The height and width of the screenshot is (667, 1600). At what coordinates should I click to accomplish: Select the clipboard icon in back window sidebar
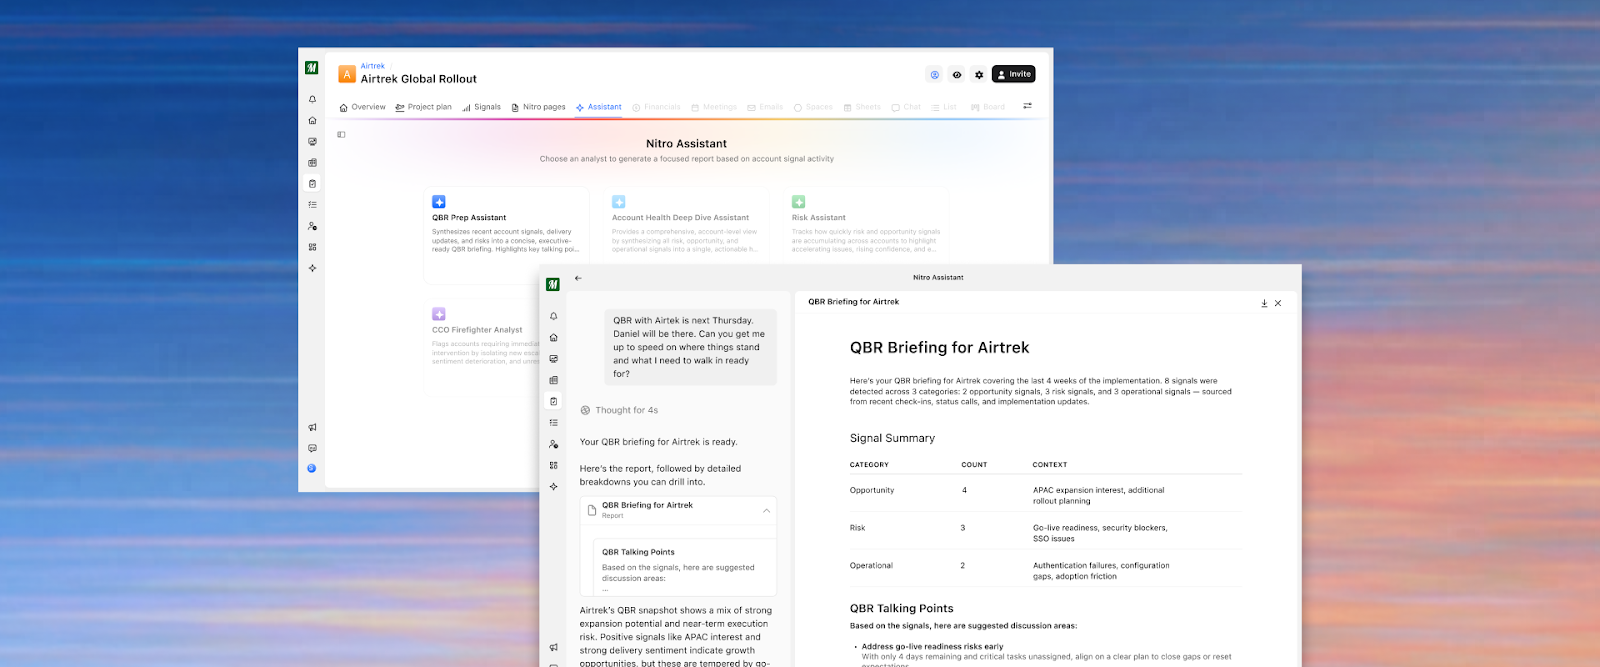pos(312,184)
